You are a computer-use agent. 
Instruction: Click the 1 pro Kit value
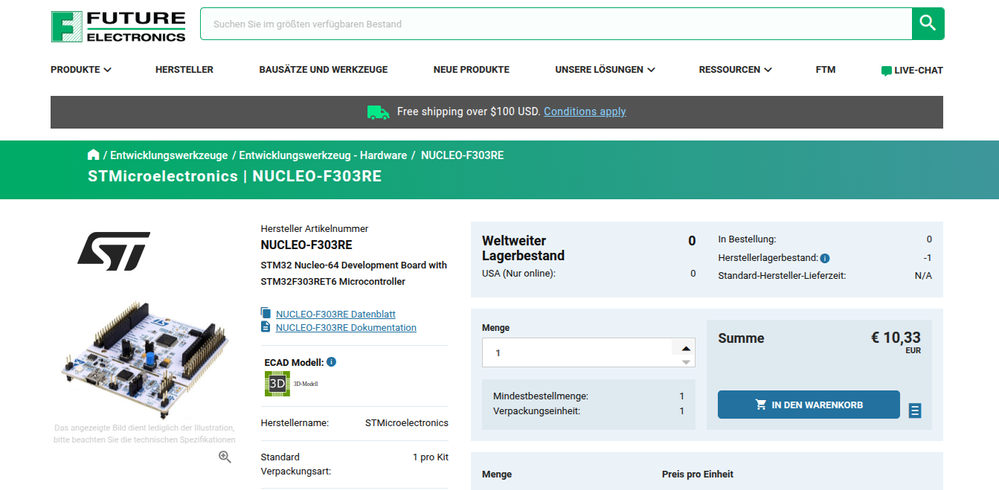click(x=430, y=457)
